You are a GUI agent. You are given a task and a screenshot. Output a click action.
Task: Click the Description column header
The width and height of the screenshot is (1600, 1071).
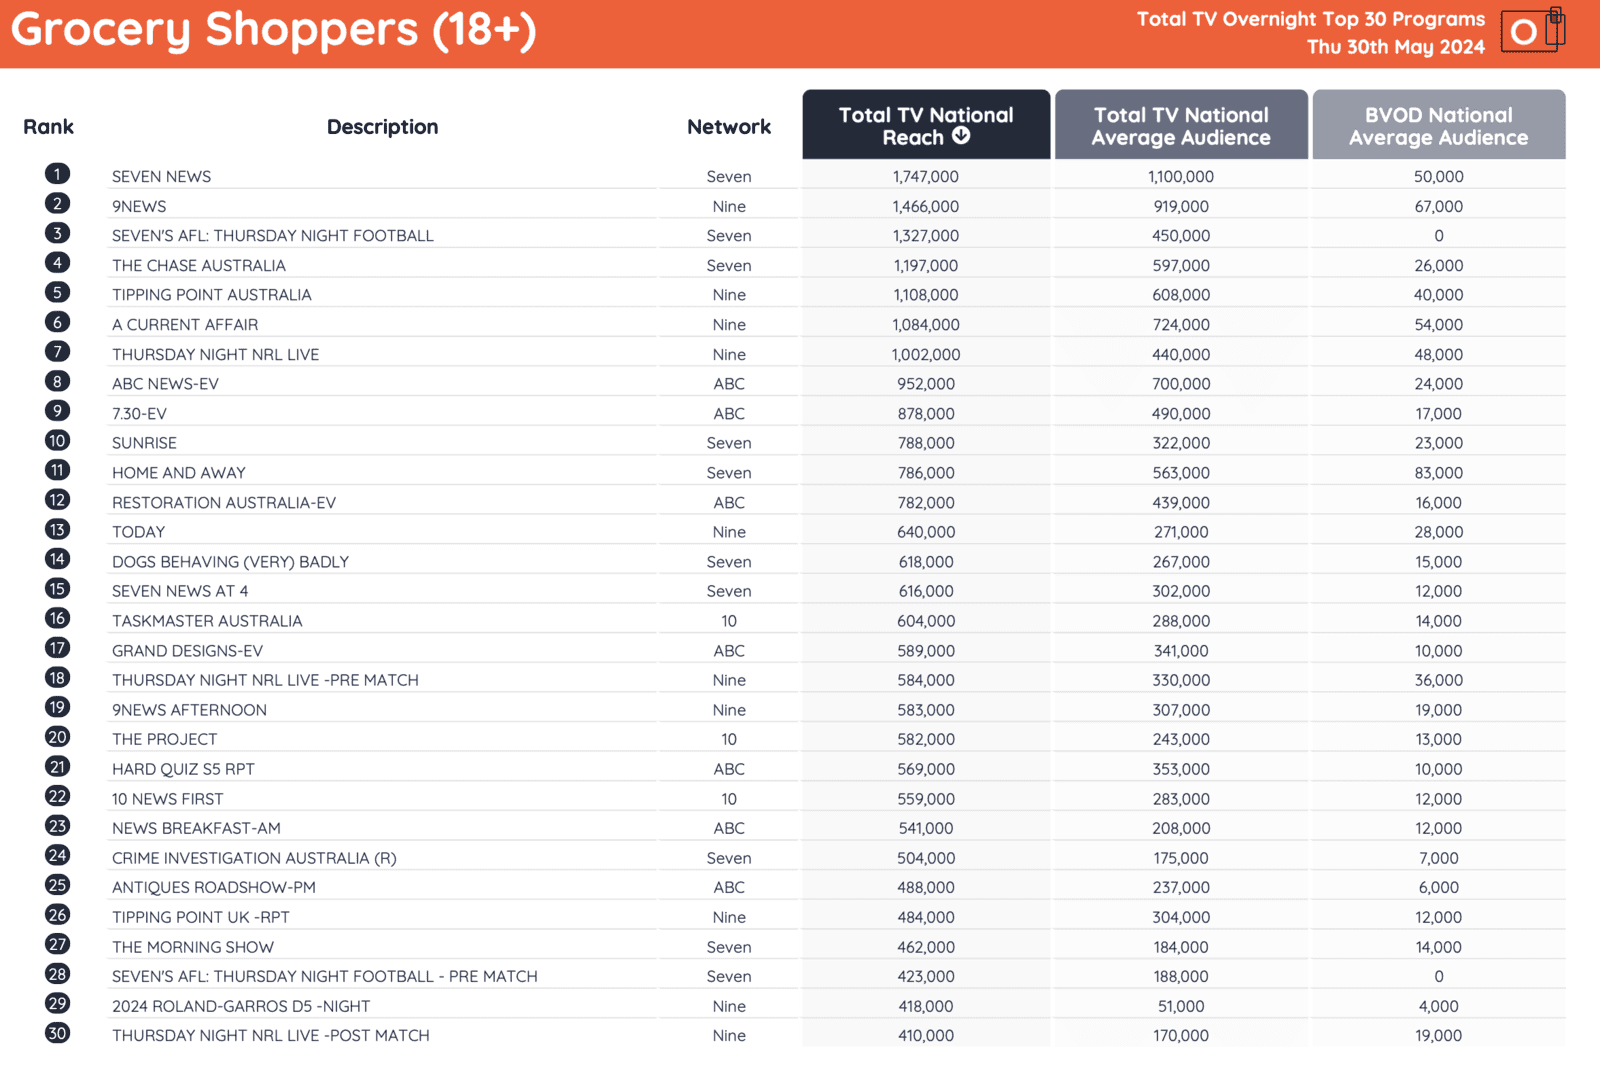pyautogui.click(x=383, y=127)
